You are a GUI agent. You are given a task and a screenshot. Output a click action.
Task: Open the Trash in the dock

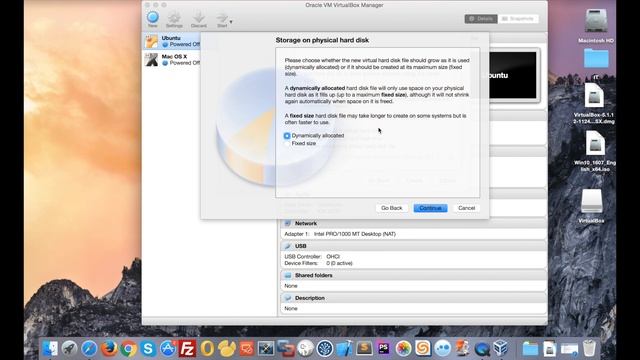click(x=589, y=348)
